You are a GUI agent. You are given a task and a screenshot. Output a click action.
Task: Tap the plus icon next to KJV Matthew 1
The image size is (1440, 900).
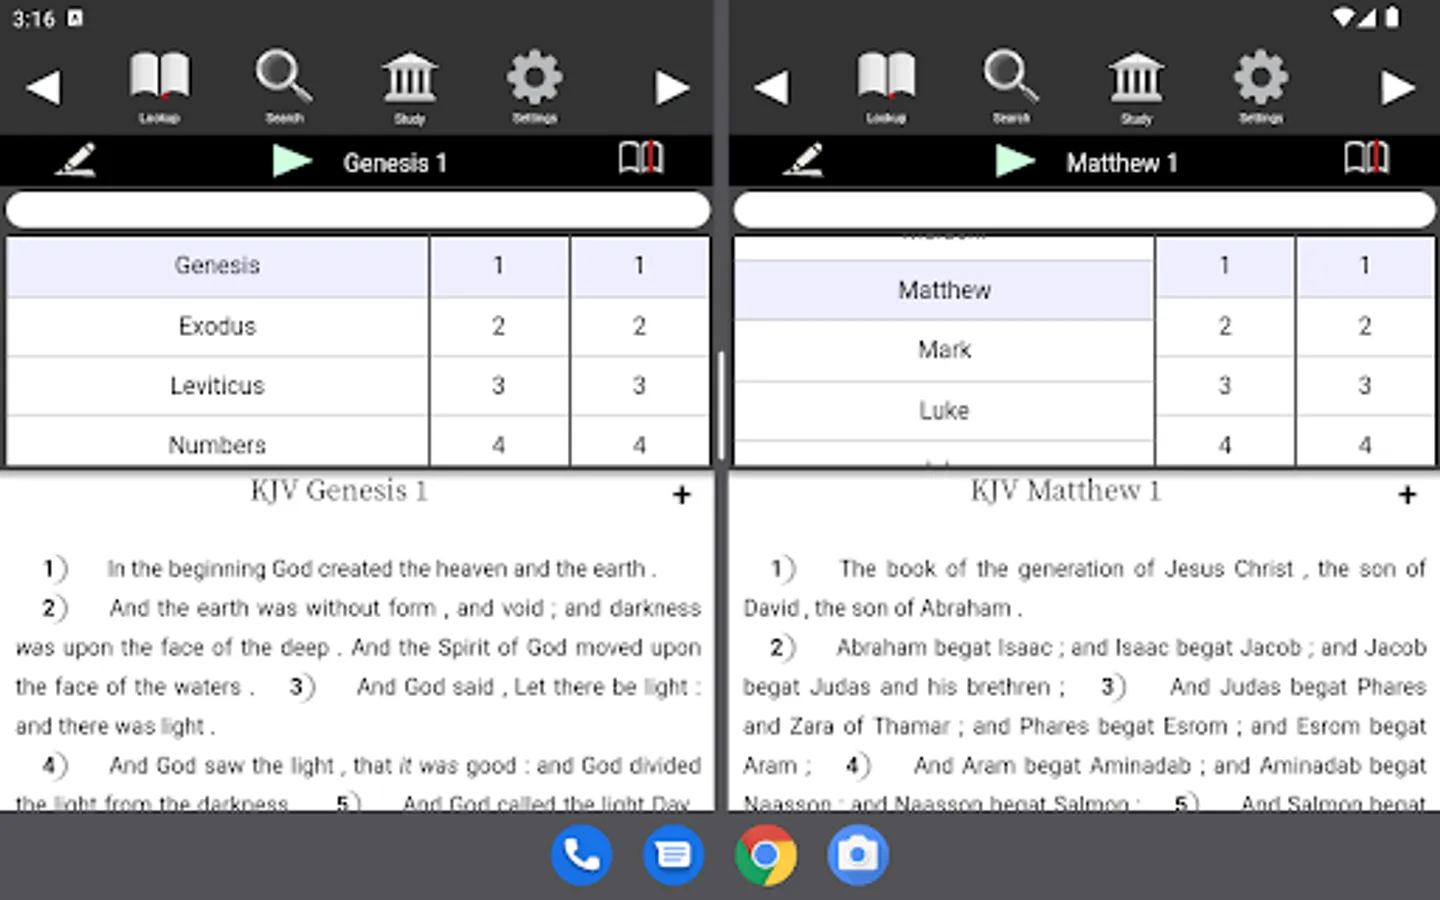click(1408, 495)
